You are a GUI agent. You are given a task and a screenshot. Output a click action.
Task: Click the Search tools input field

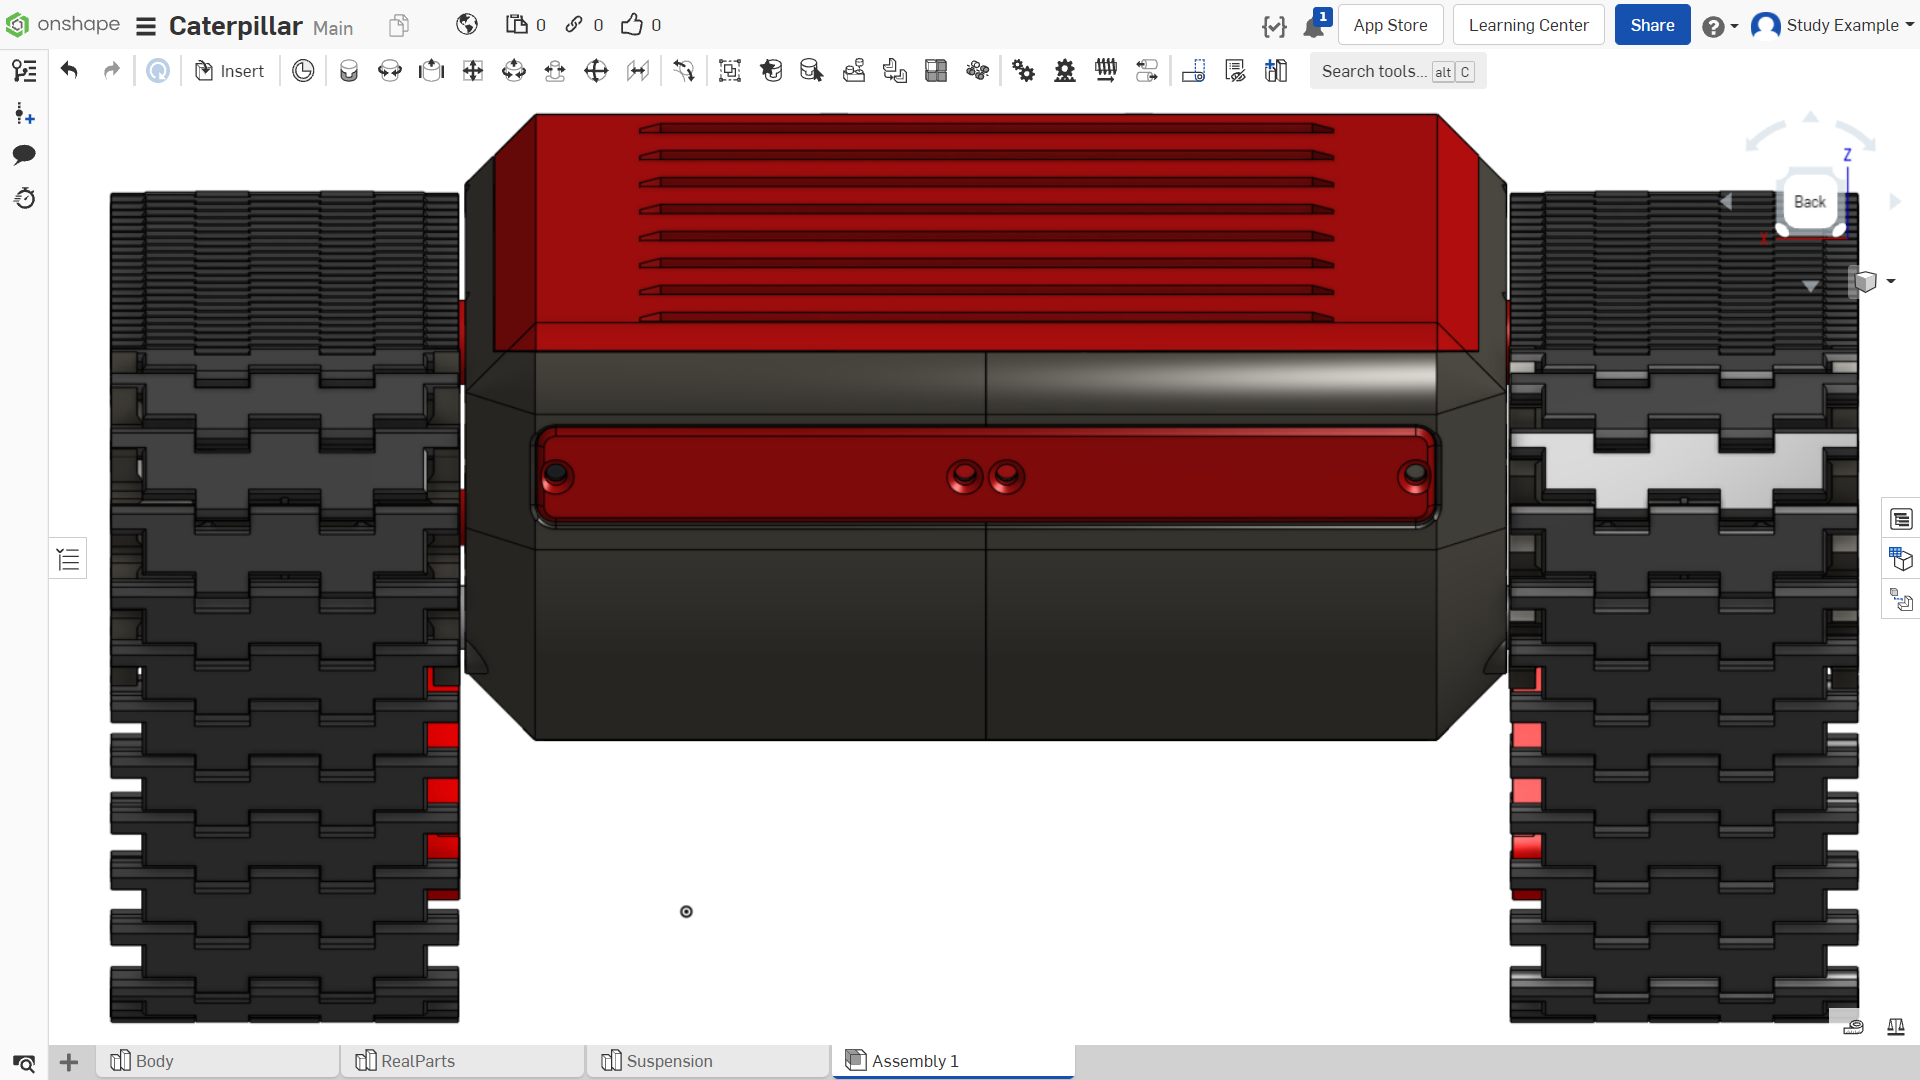[x=1397, y=71]
